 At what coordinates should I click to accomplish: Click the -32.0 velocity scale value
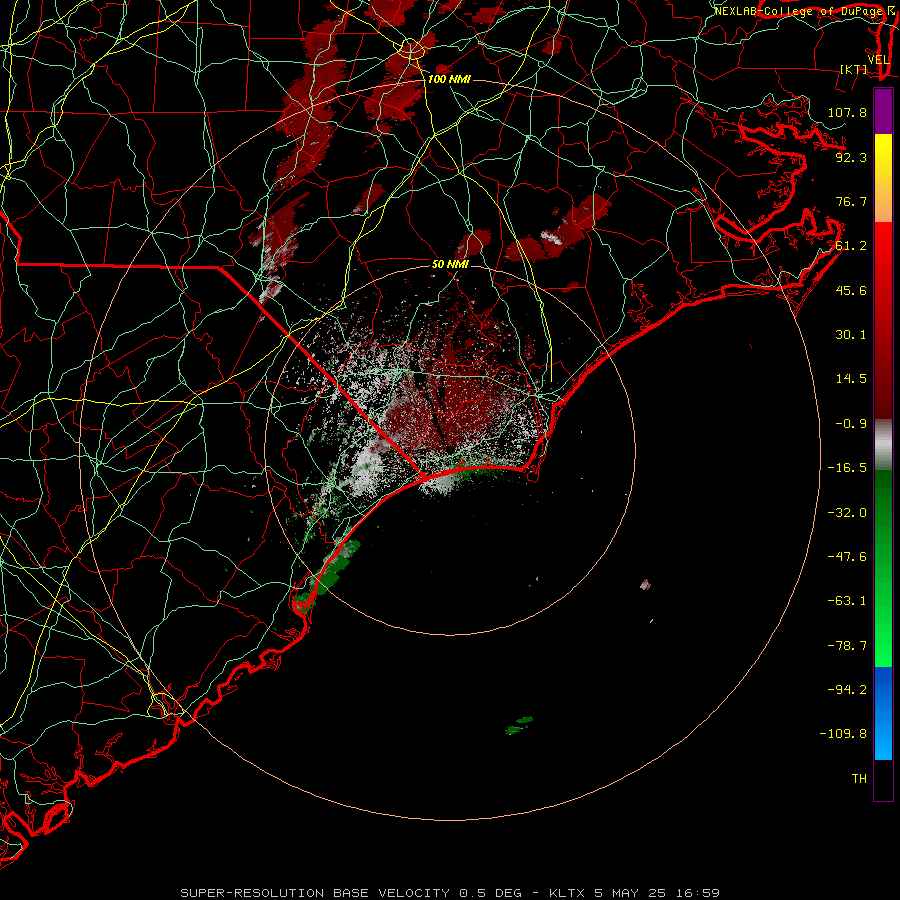coord(847,513)
